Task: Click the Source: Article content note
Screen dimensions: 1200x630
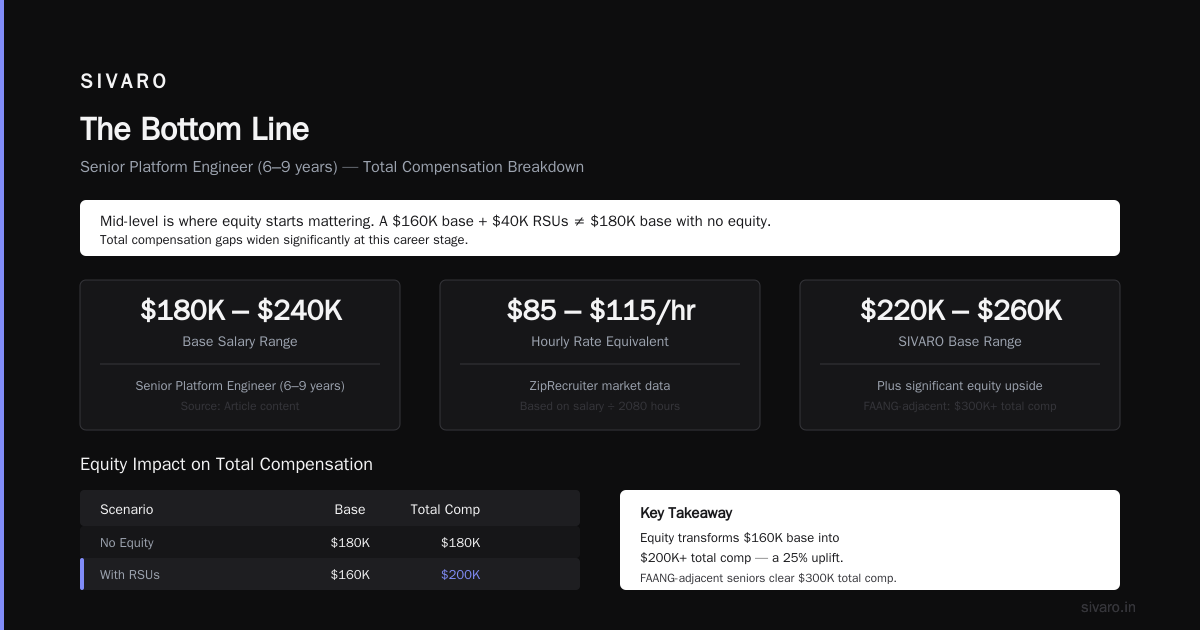Action: (x=240, y=406)
